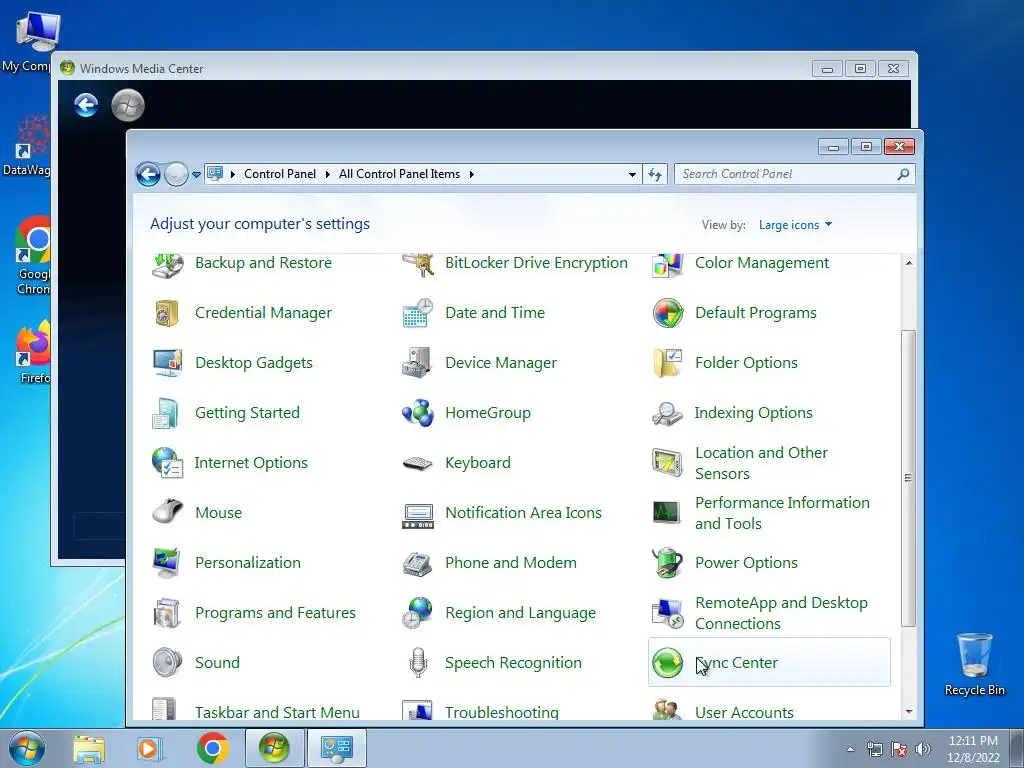Open Windows Explorer from the taskbar
The height and width of the screenshot is (768, 1024).
pyautogui.click(x=89, y=748)
